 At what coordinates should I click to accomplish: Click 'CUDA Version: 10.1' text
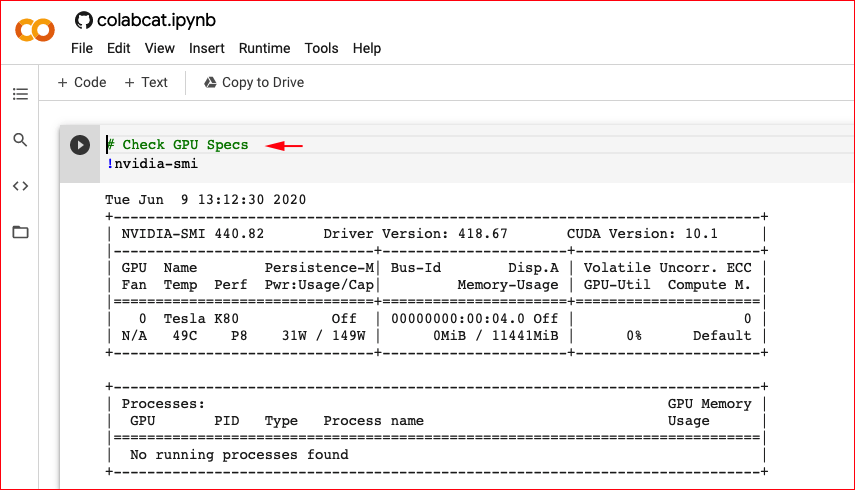(642, 234)
